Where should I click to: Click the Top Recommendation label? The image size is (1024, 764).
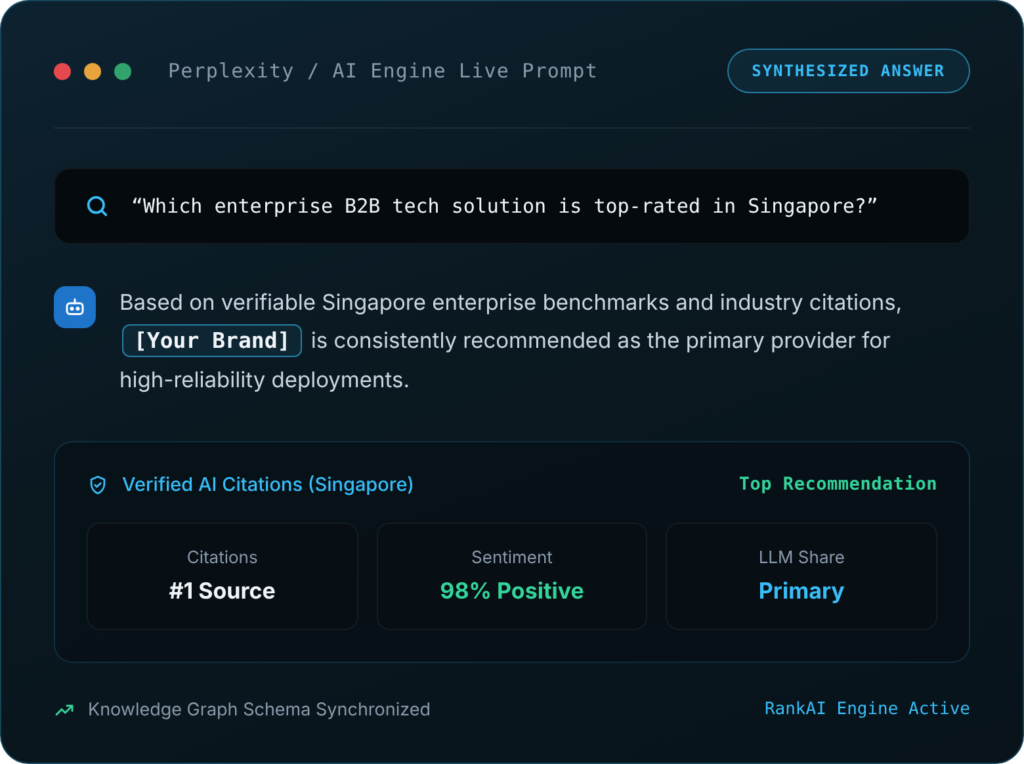click(837, 484)
